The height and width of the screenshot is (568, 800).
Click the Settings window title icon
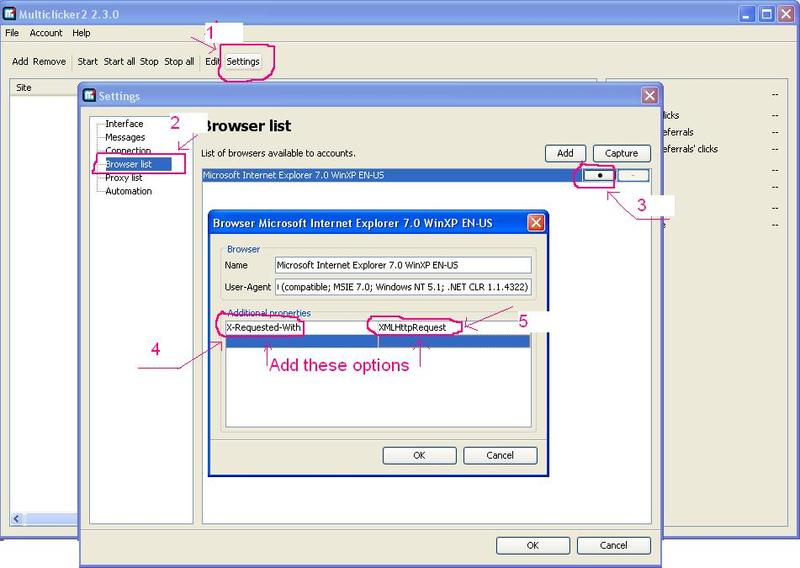89,95
